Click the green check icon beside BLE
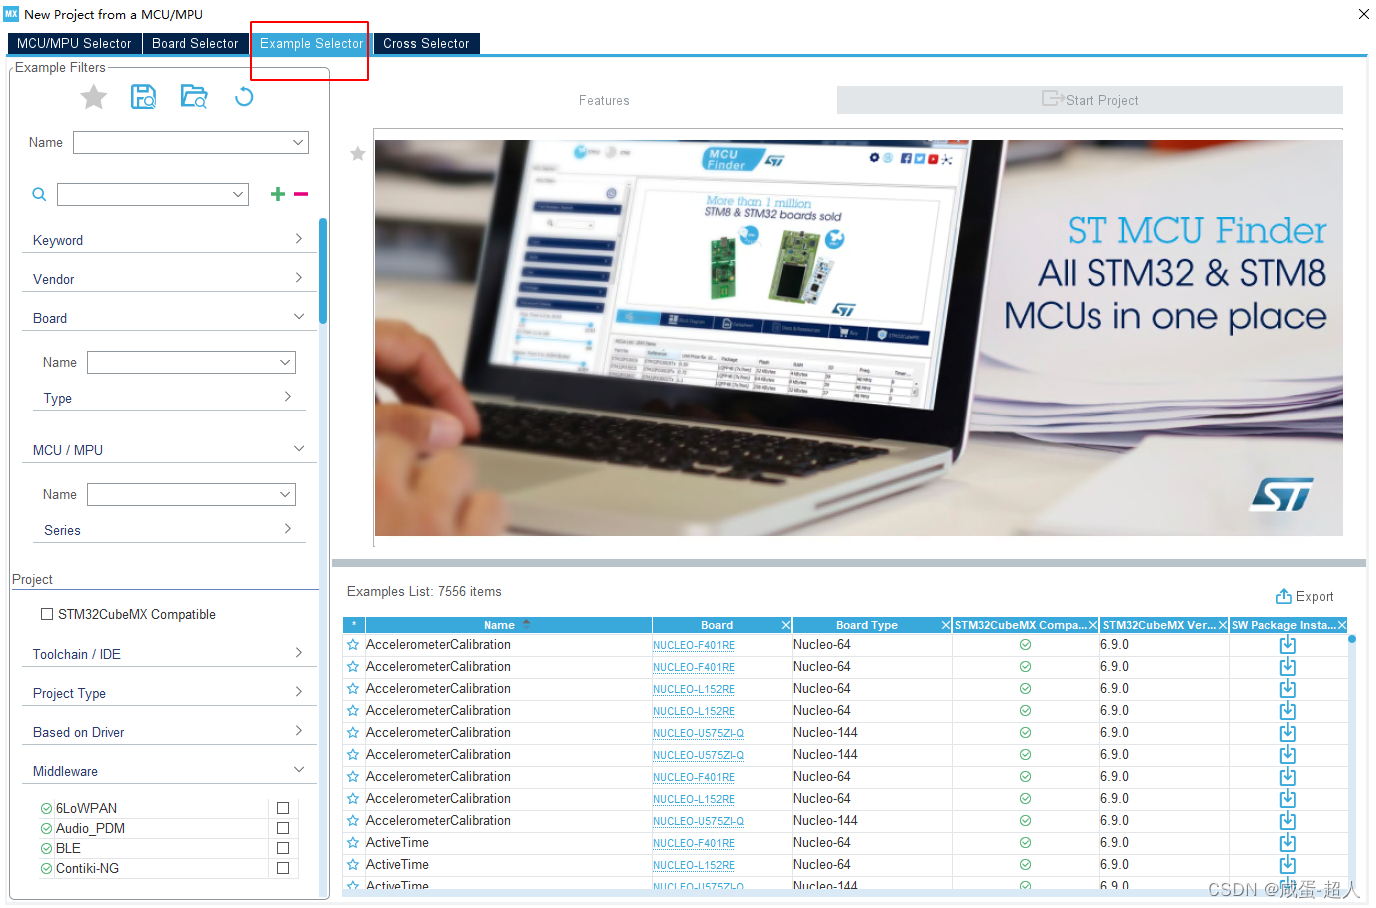The image size is (1376, 908). [x=46, y=848]
